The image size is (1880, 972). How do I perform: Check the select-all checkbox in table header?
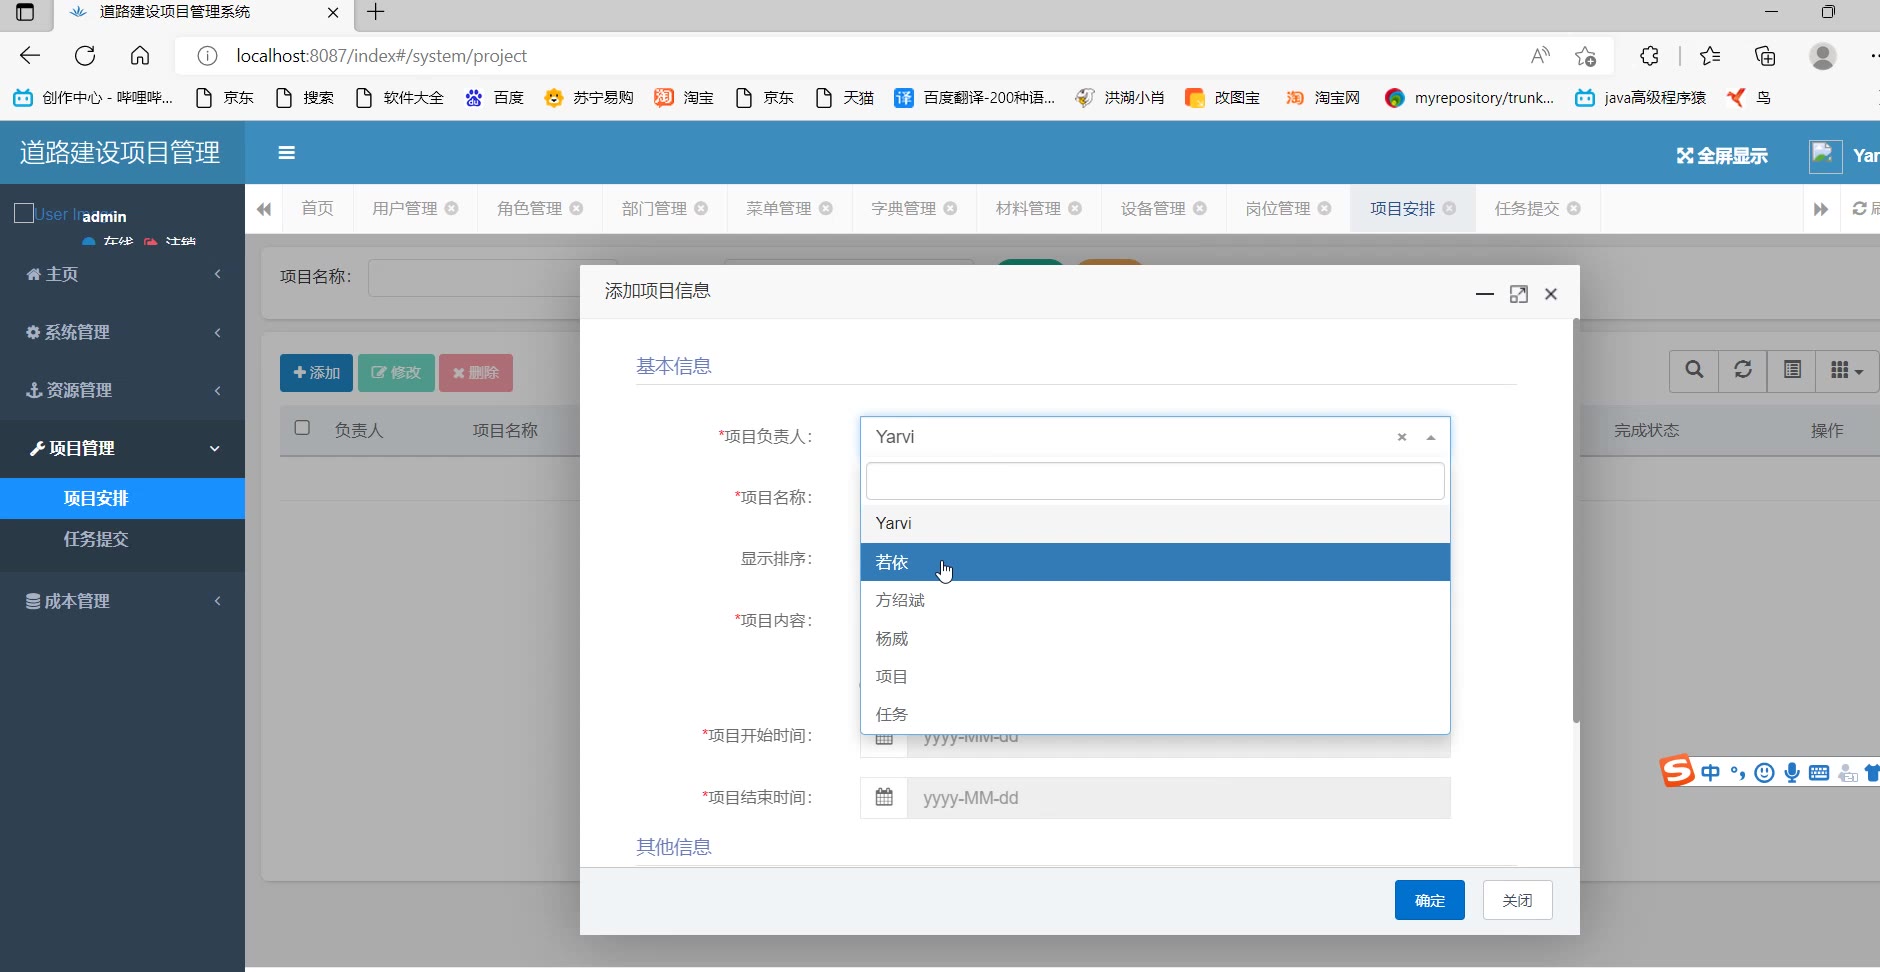(x=302, y=428)
